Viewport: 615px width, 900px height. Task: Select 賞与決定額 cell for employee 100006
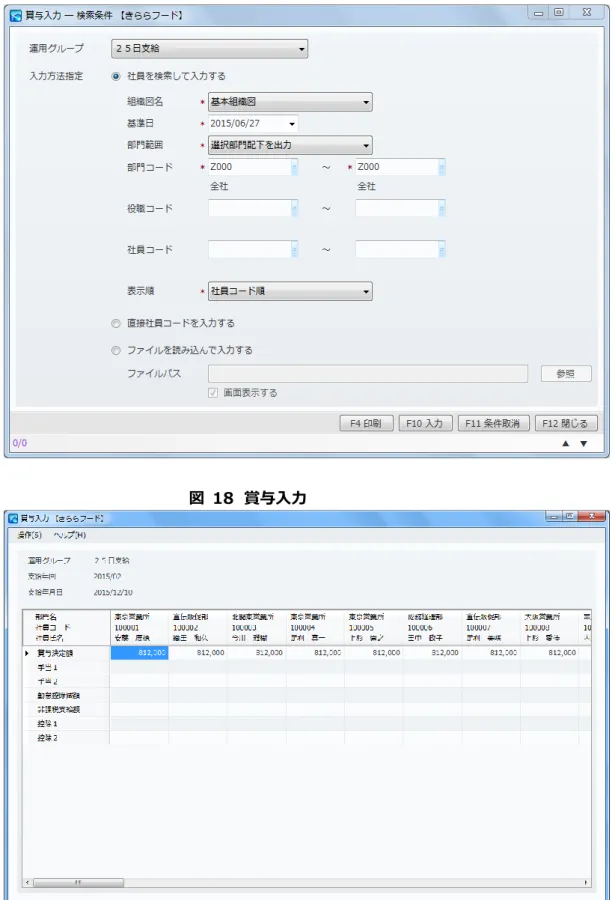(x=432, y=653)
